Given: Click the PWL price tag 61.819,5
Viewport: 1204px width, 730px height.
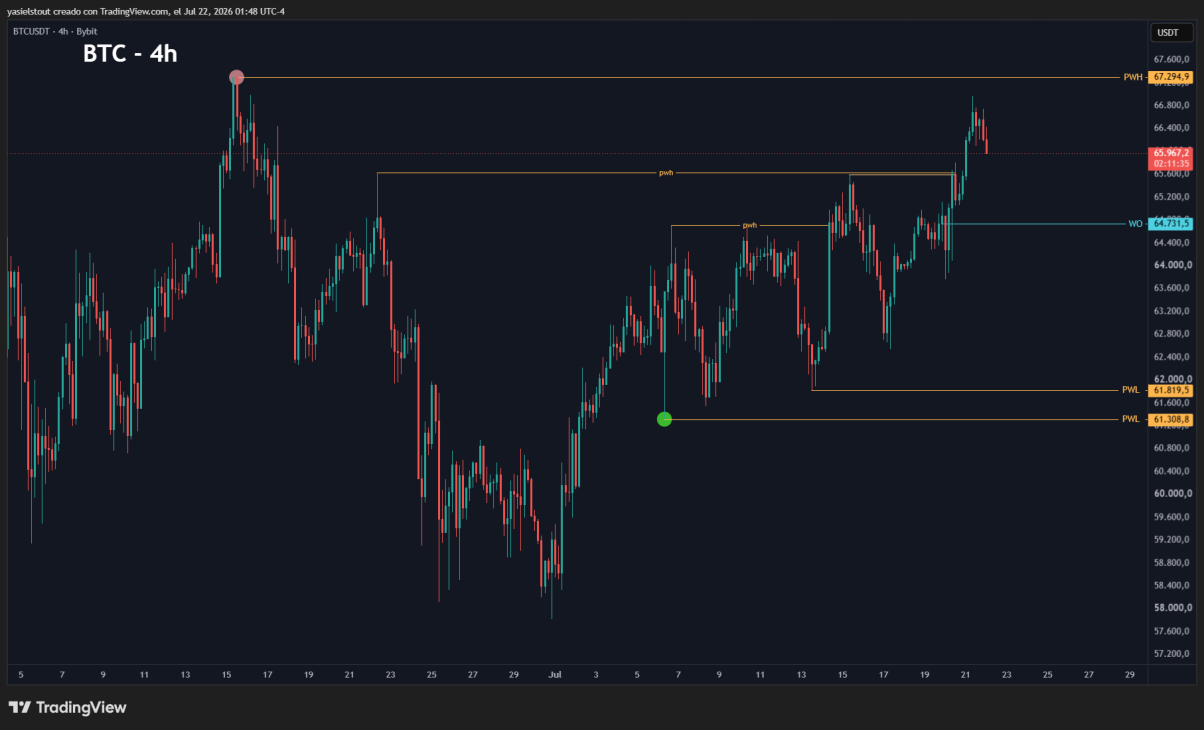Looking at the screenshot, I should (x=1171, y=390).
